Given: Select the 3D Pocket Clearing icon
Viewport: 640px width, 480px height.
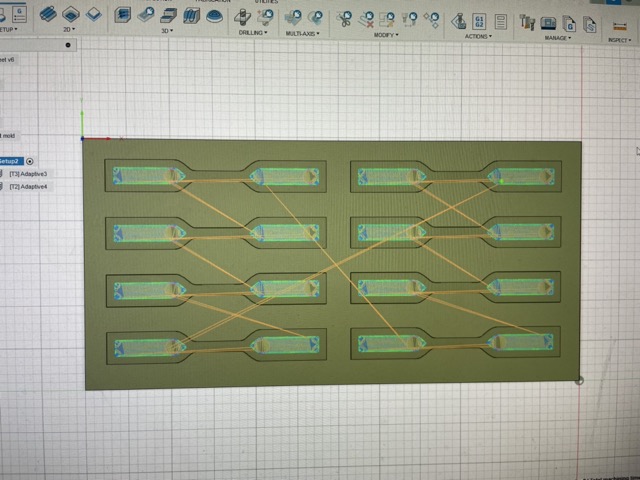Looking at the screenshot, I should click(x=146, y=16).
